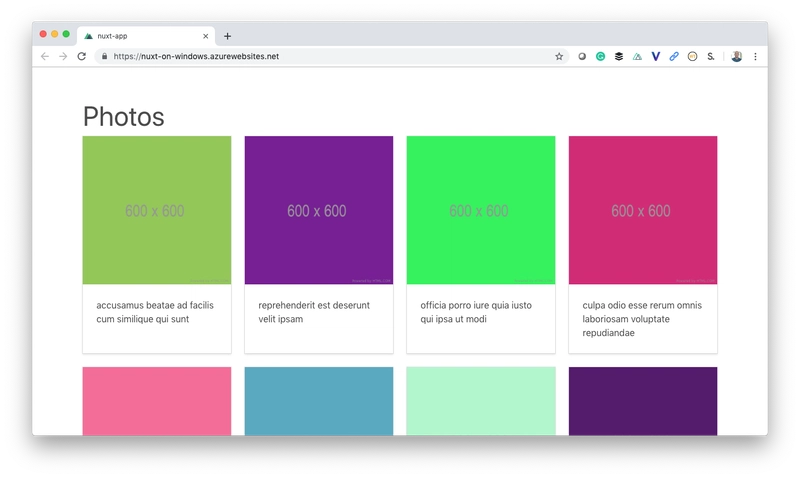This screenshot has width=800, height=478.
Task: Click the address bar URL field
Action: click(300, 57)
